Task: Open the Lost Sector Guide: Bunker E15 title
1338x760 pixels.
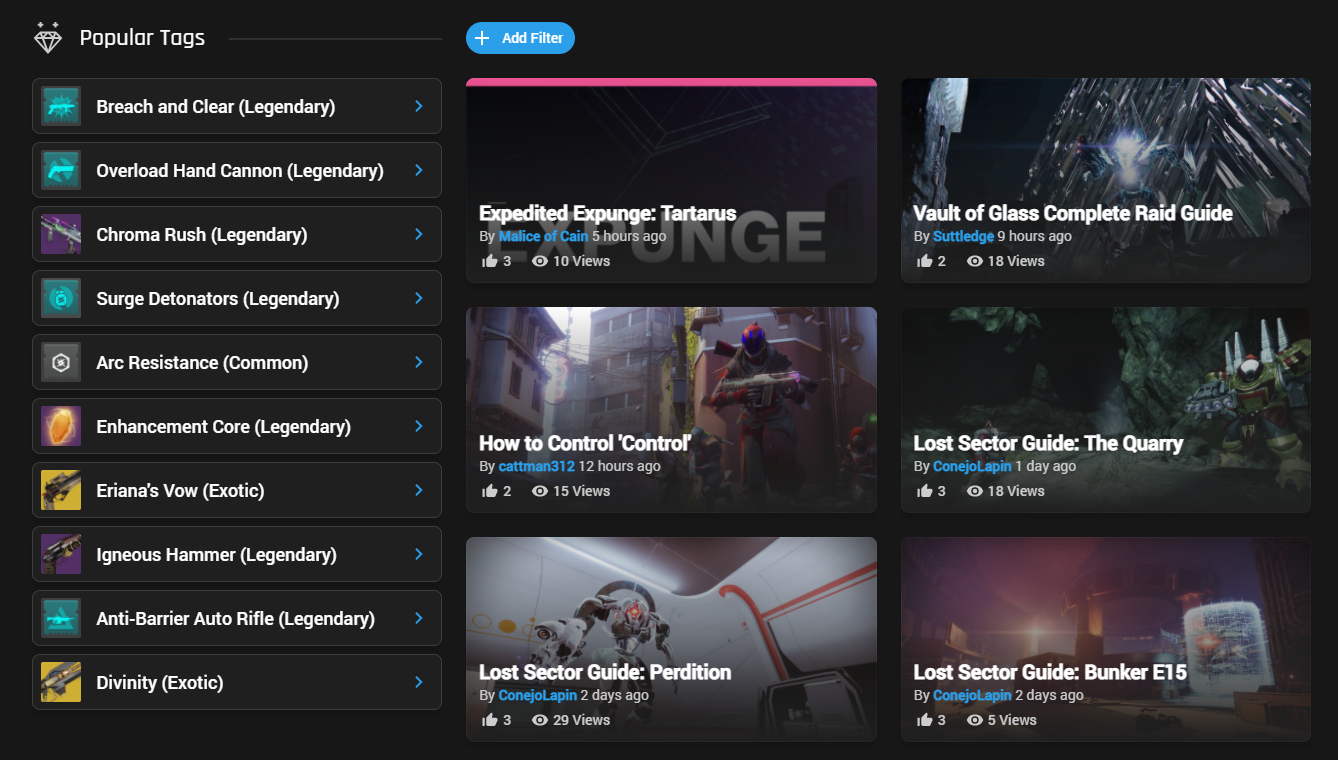Action: point(1050,672)
